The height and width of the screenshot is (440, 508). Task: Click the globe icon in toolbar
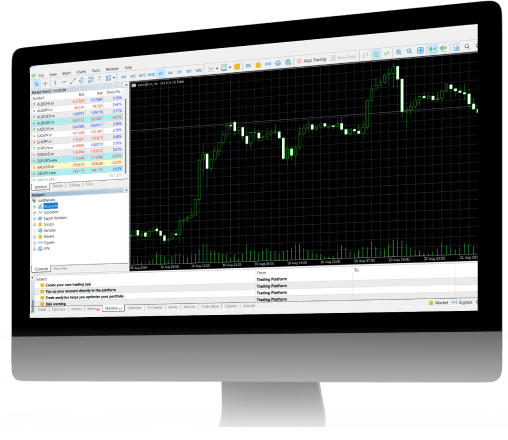coord(288,62)
